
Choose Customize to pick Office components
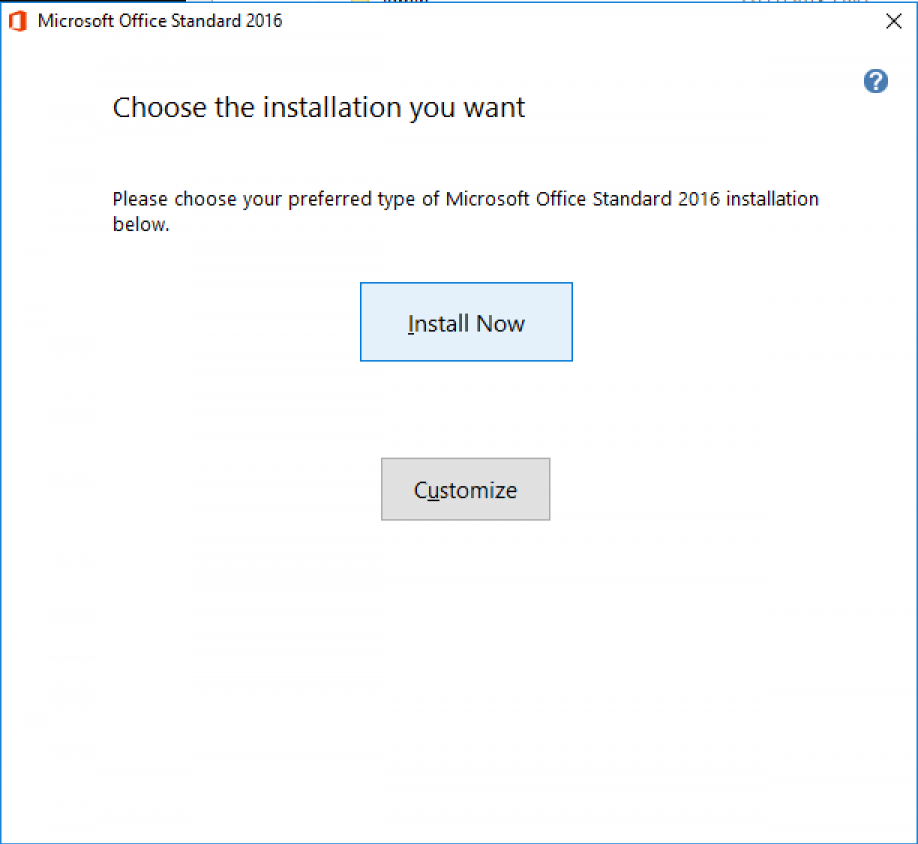coord(465,489)
